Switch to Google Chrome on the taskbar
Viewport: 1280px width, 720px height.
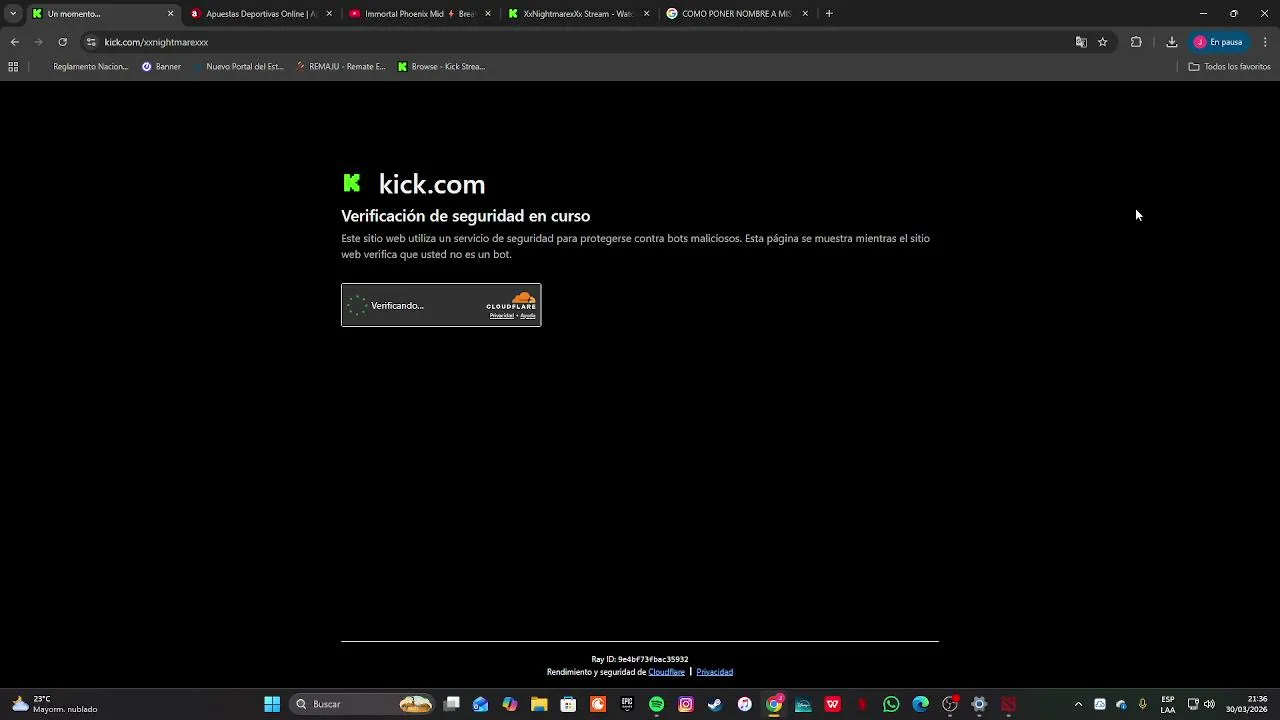774,704
